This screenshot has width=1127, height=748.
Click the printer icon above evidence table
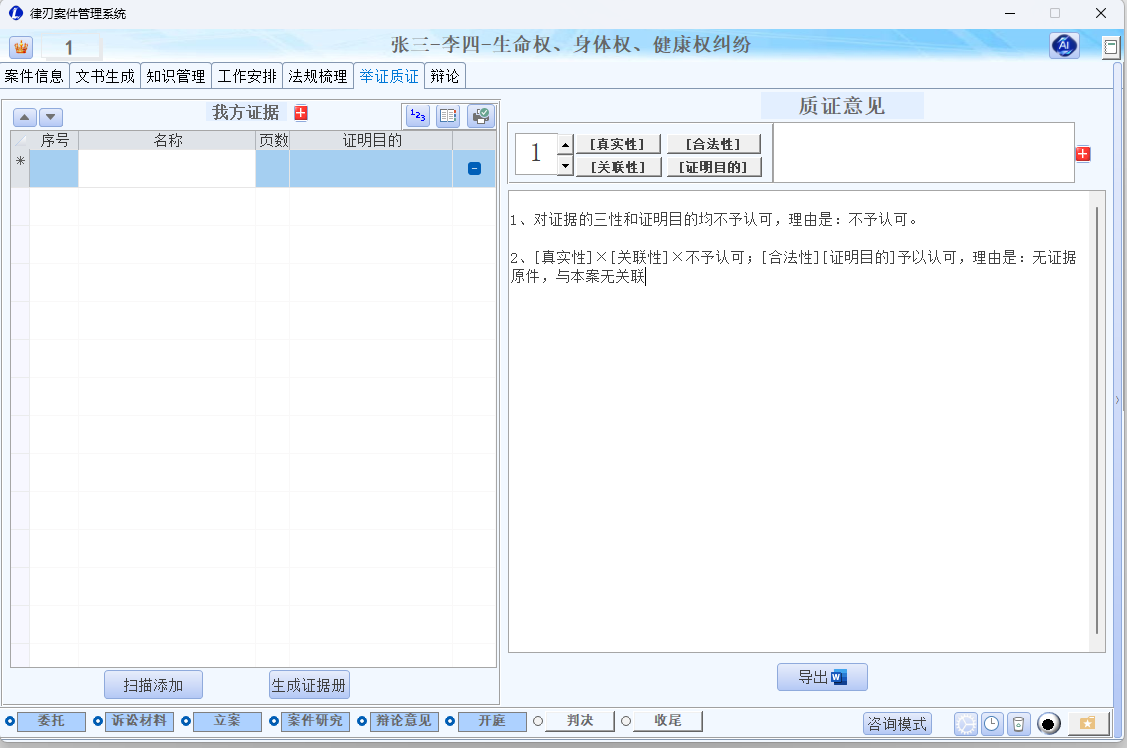pos(481,116)
